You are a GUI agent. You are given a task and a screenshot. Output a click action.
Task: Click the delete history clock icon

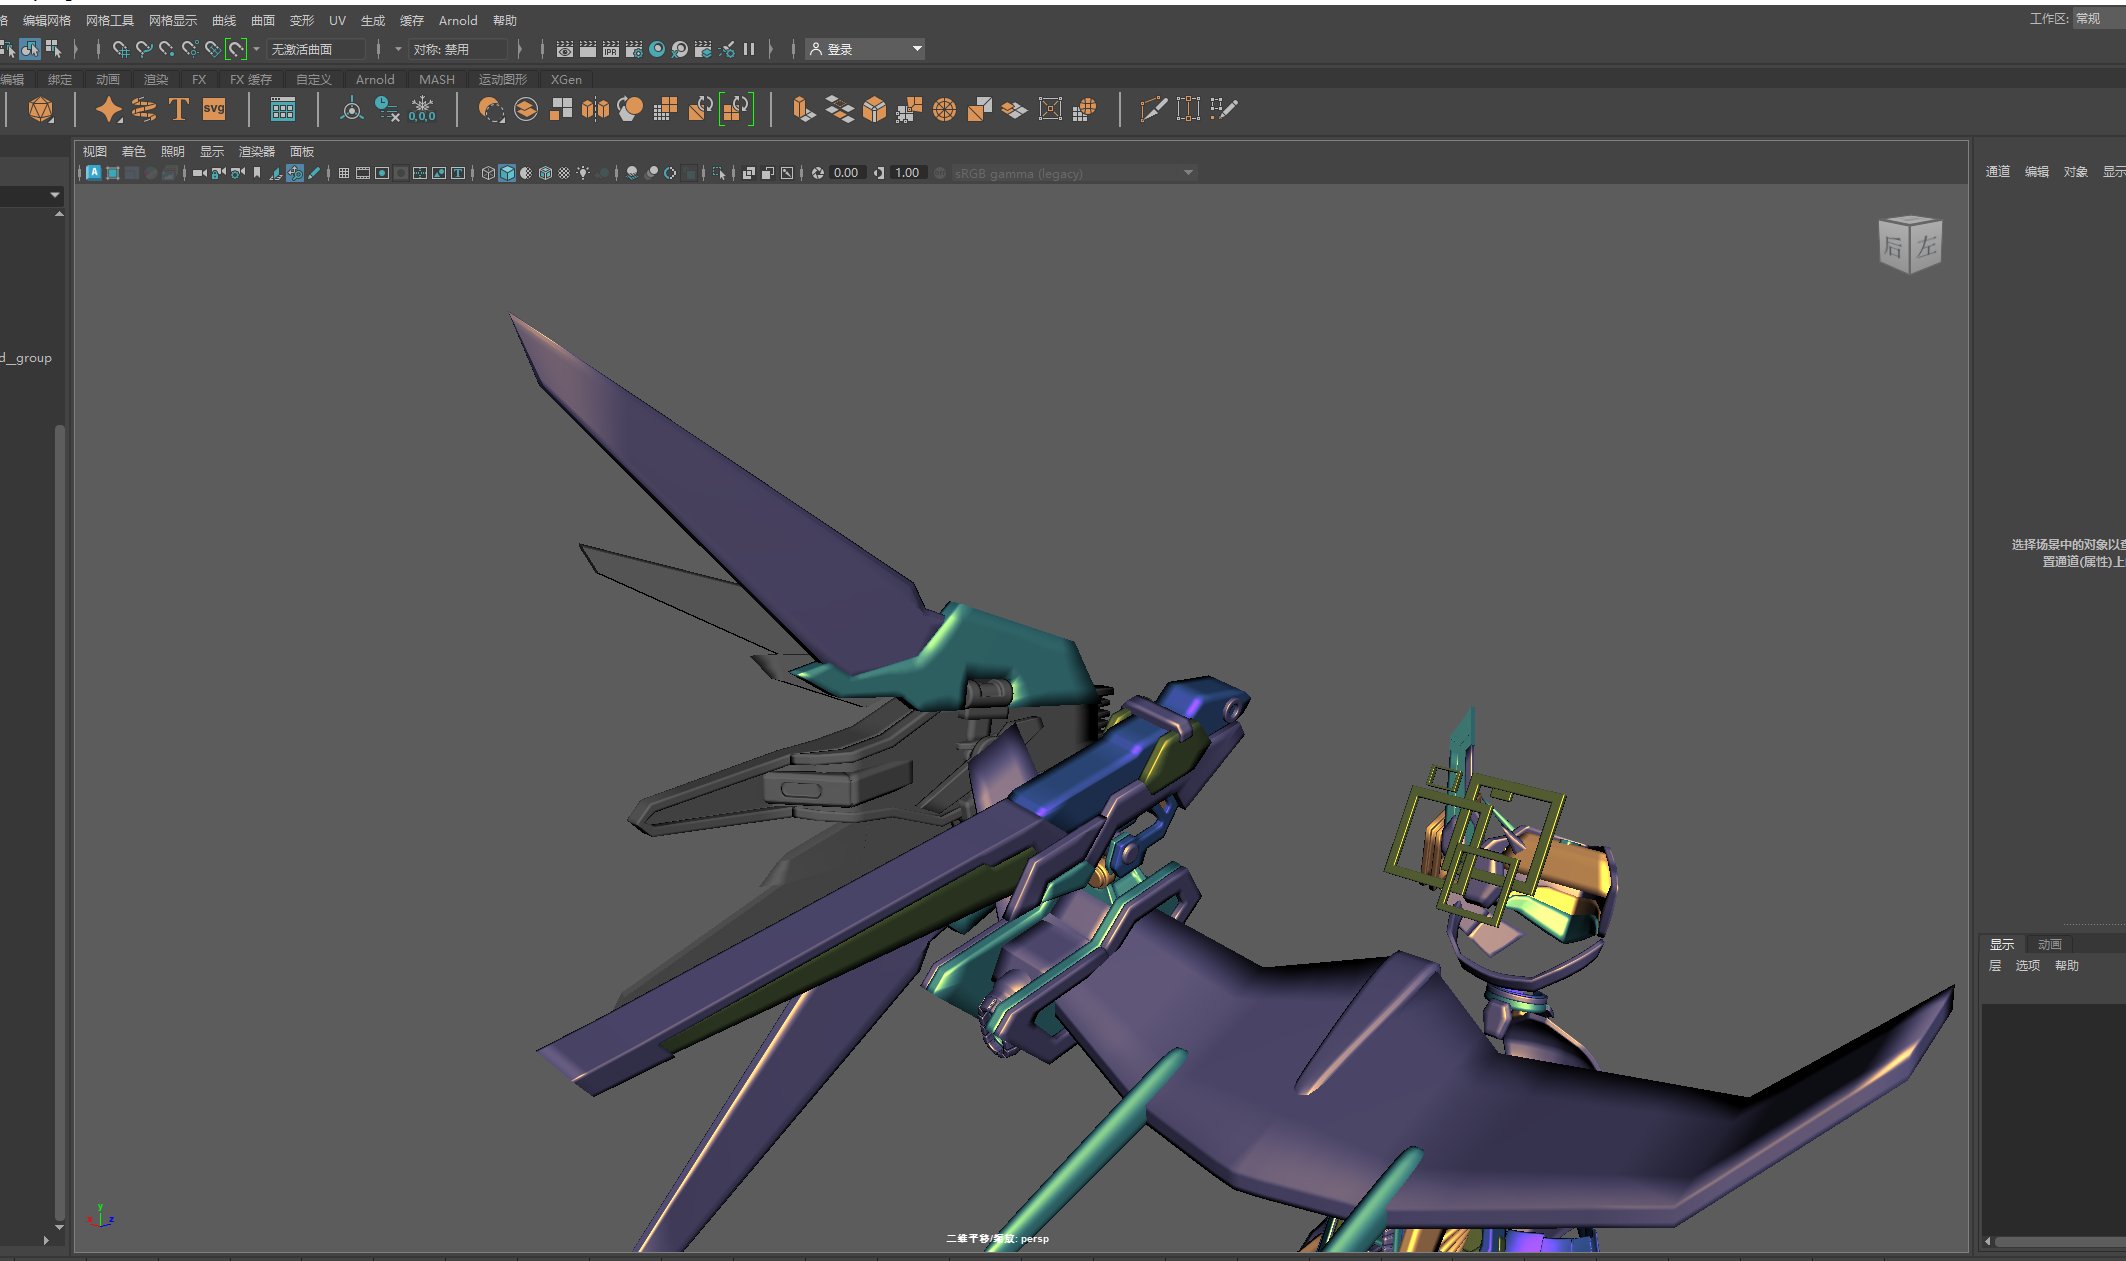click(x=387, y=110)
